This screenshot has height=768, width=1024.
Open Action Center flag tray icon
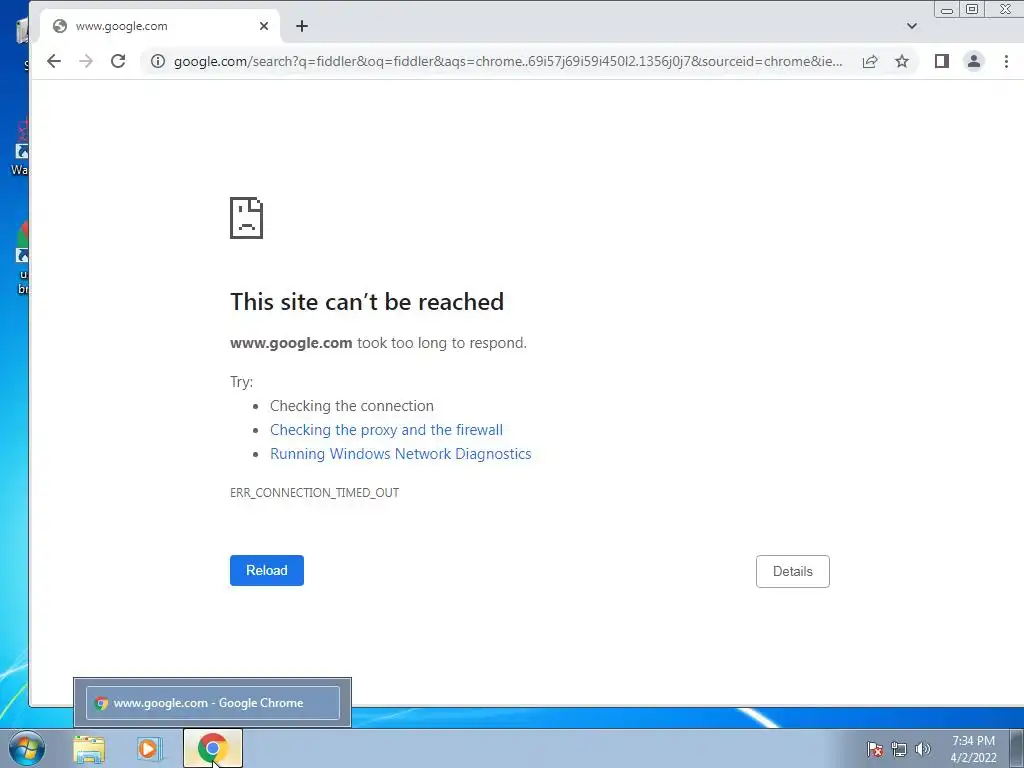click(875, 750)
